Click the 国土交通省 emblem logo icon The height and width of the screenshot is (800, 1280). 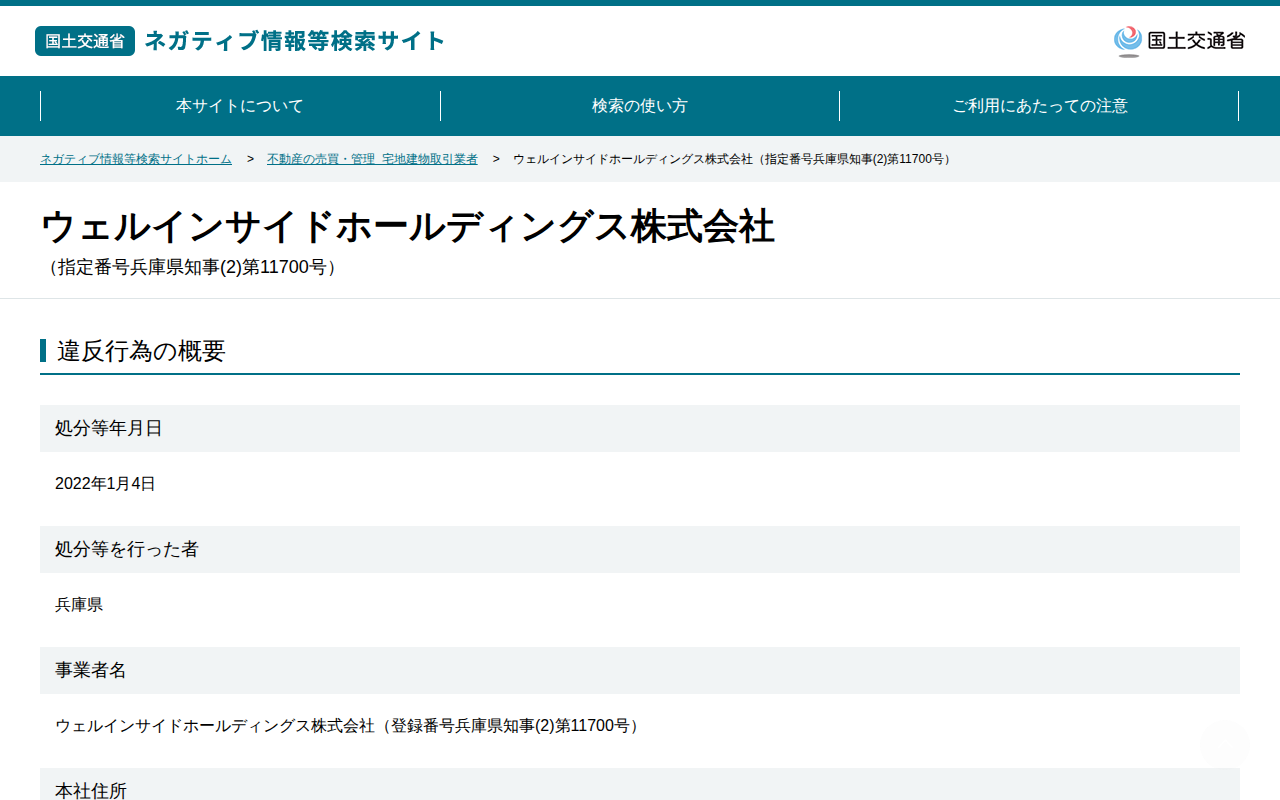click(1128, 41)
